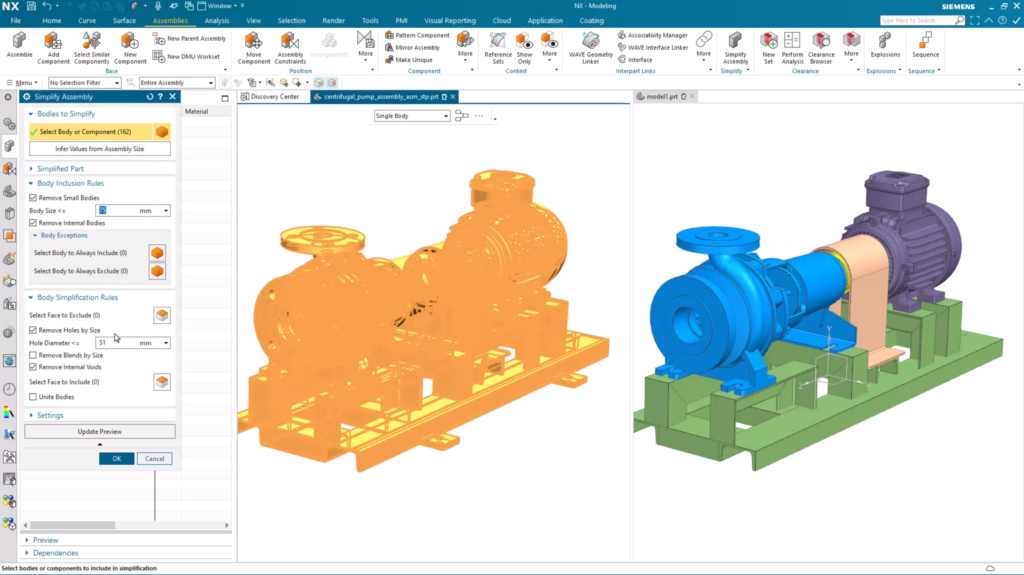This screenshot has width=1024, height=575.
Task: Enable the Remove Blends by Size checkbox
Action: (33, 355)
